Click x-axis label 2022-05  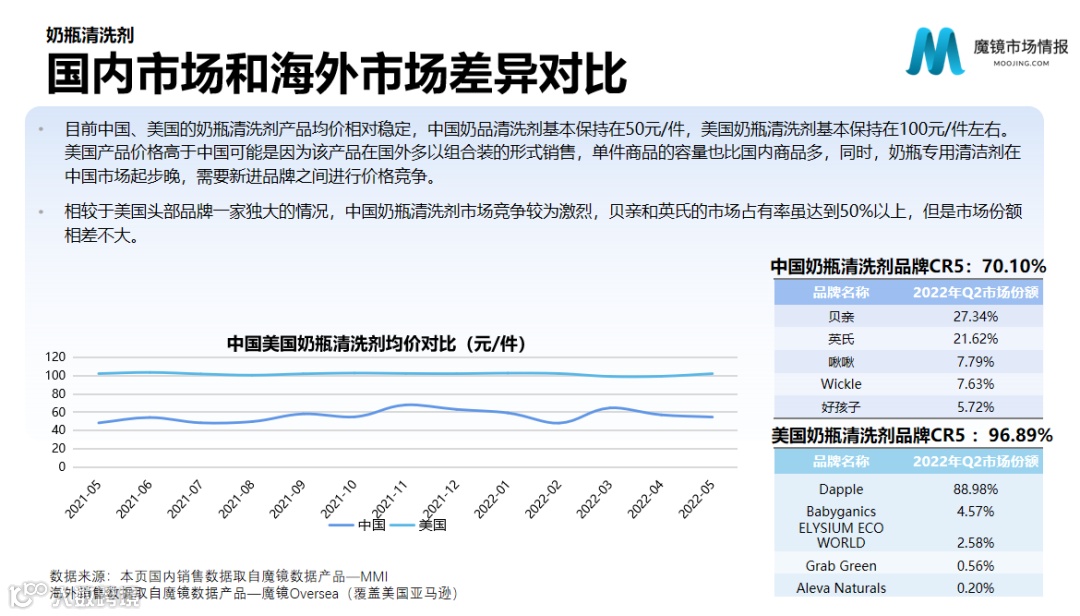point(696,499)
